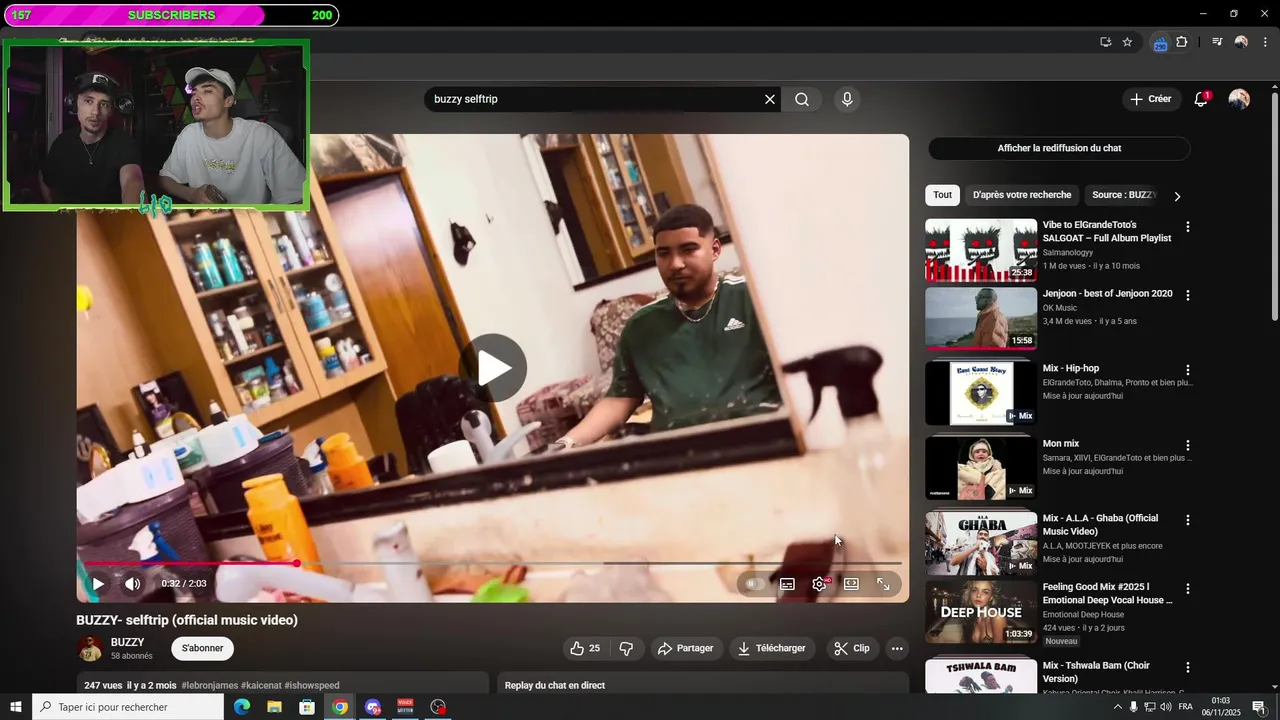This screenshot has width=1280, height=720.
Task: Create a Clip with the scissors button
Action: tap(852, 648)
